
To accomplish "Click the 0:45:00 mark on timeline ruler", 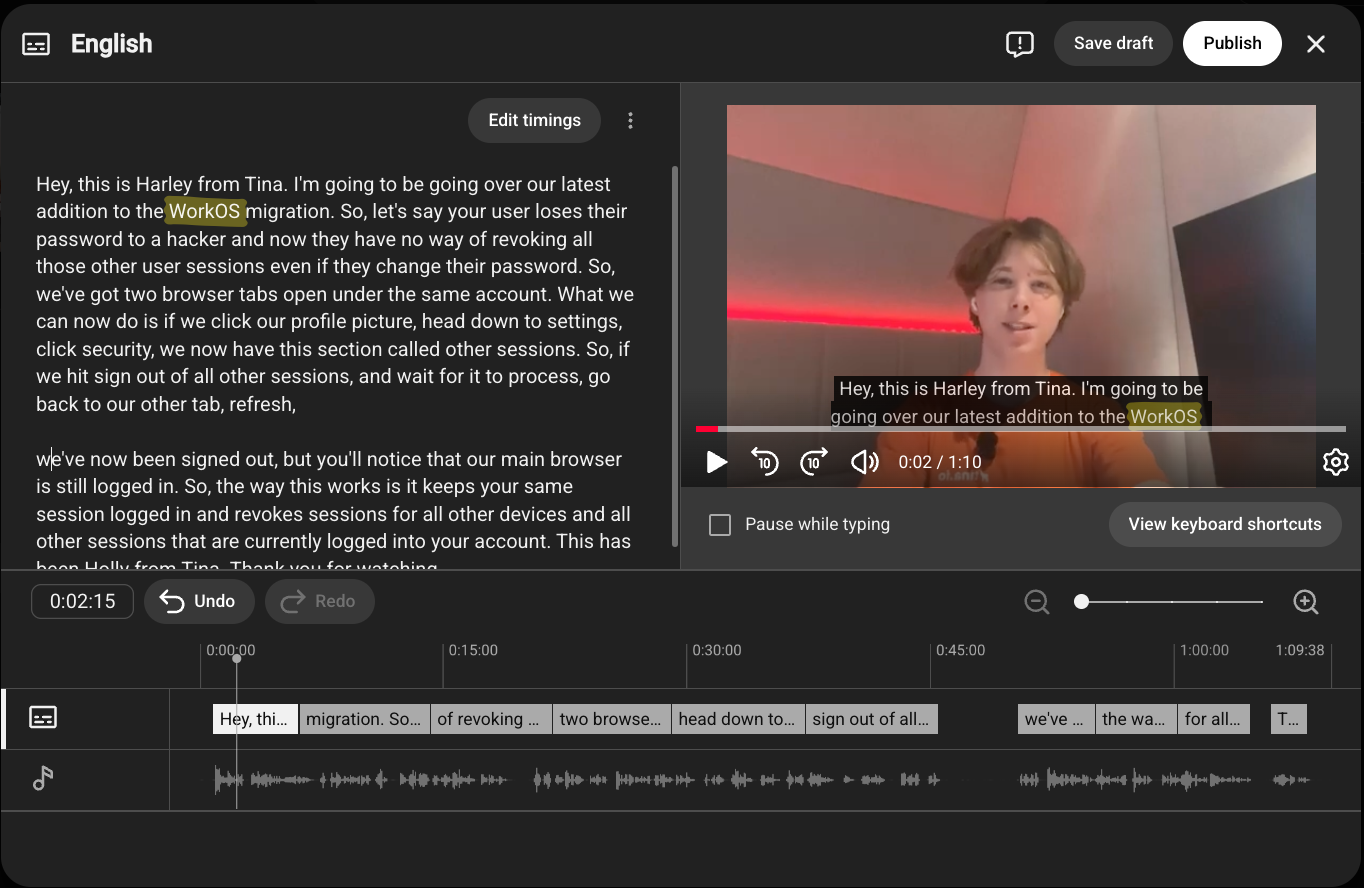I will point(960,650).
